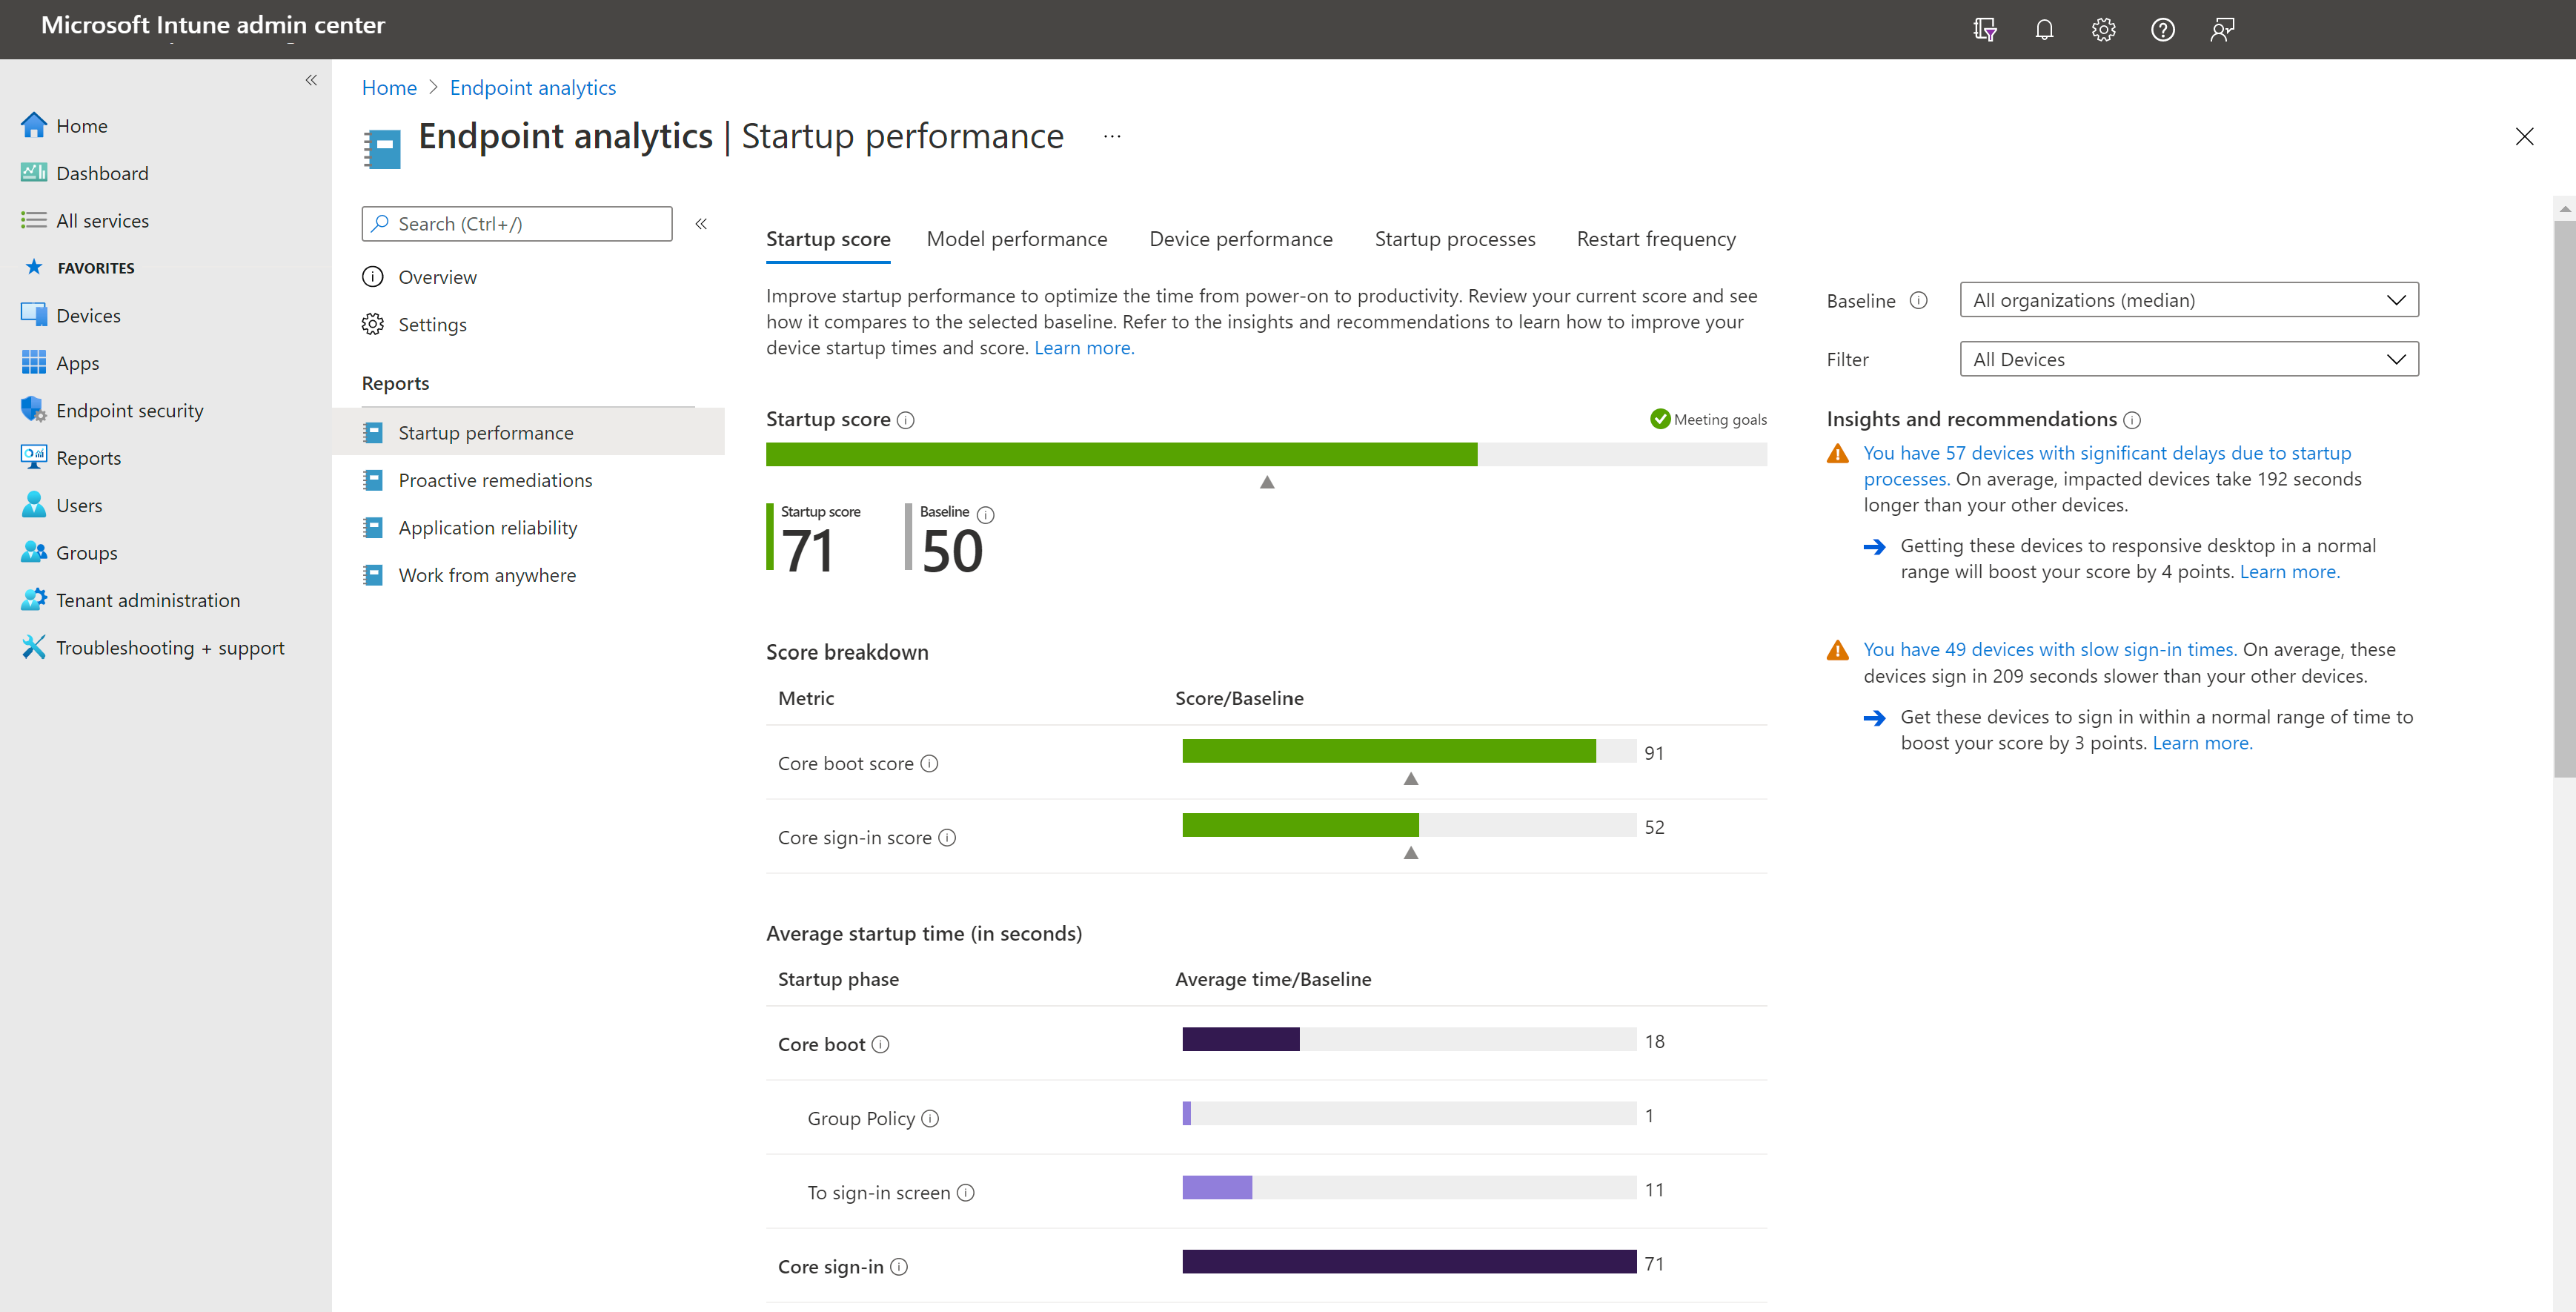Click info icon next to Insights and recommendations
Screen dimensions: 2576x1312
coord(2131,420)
